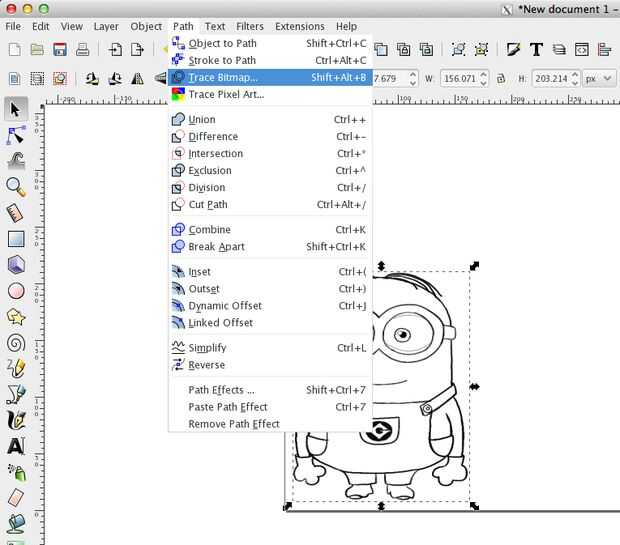Select the Zoom magnifier tool
Viewport: 620px width, 545px height.
click(16, 187)
